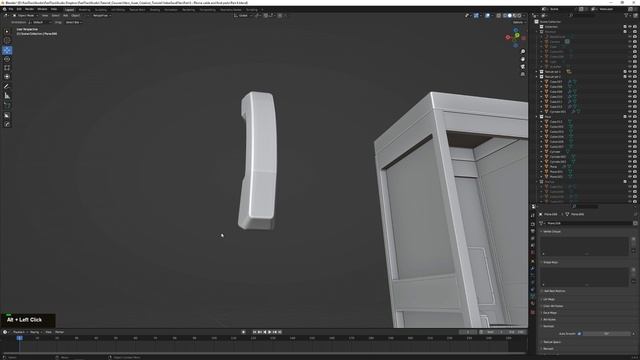
Task: Hide Texture set 2 collection in viewport
Action: tap(630, 76)
